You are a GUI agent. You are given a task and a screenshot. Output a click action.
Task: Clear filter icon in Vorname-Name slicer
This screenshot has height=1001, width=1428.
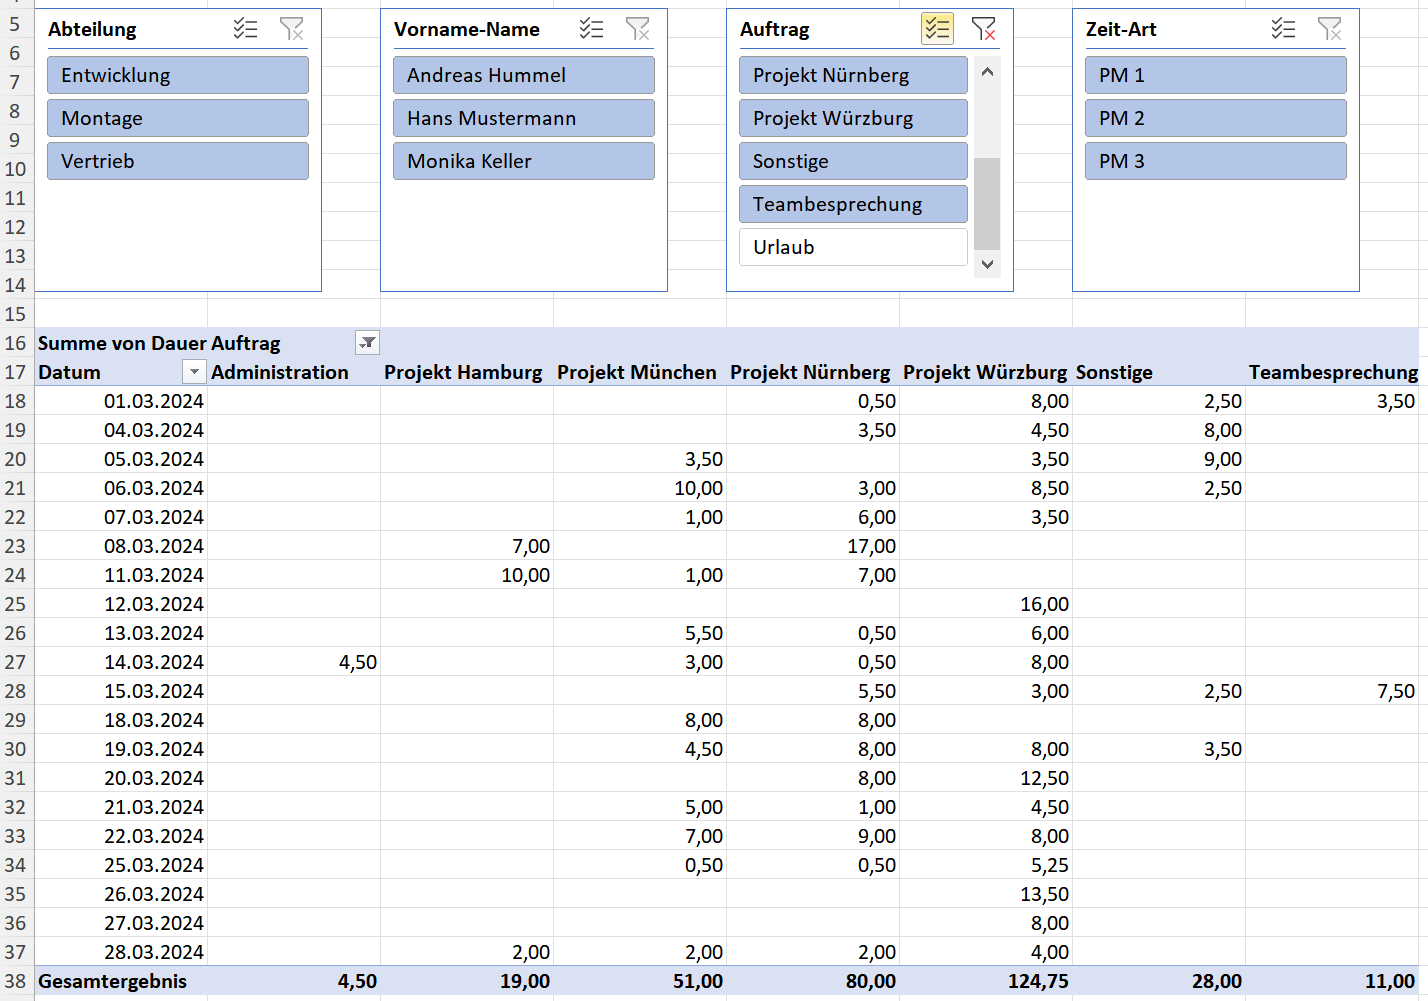click(x=637, y=29)
